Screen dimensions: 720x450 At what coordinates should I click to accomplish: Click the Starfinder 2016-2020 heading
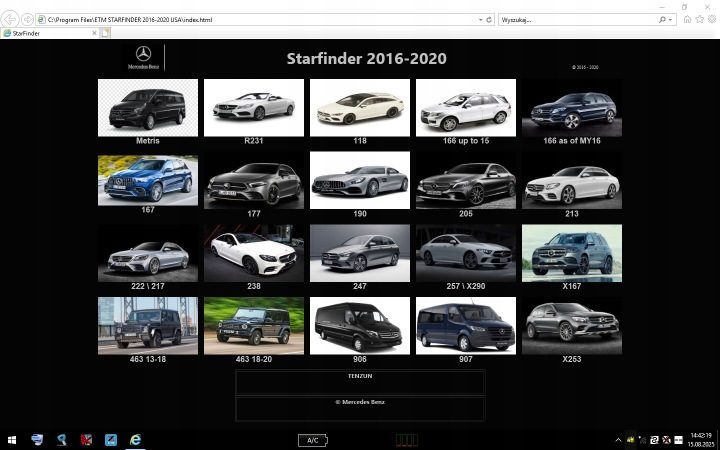point(366,58)
